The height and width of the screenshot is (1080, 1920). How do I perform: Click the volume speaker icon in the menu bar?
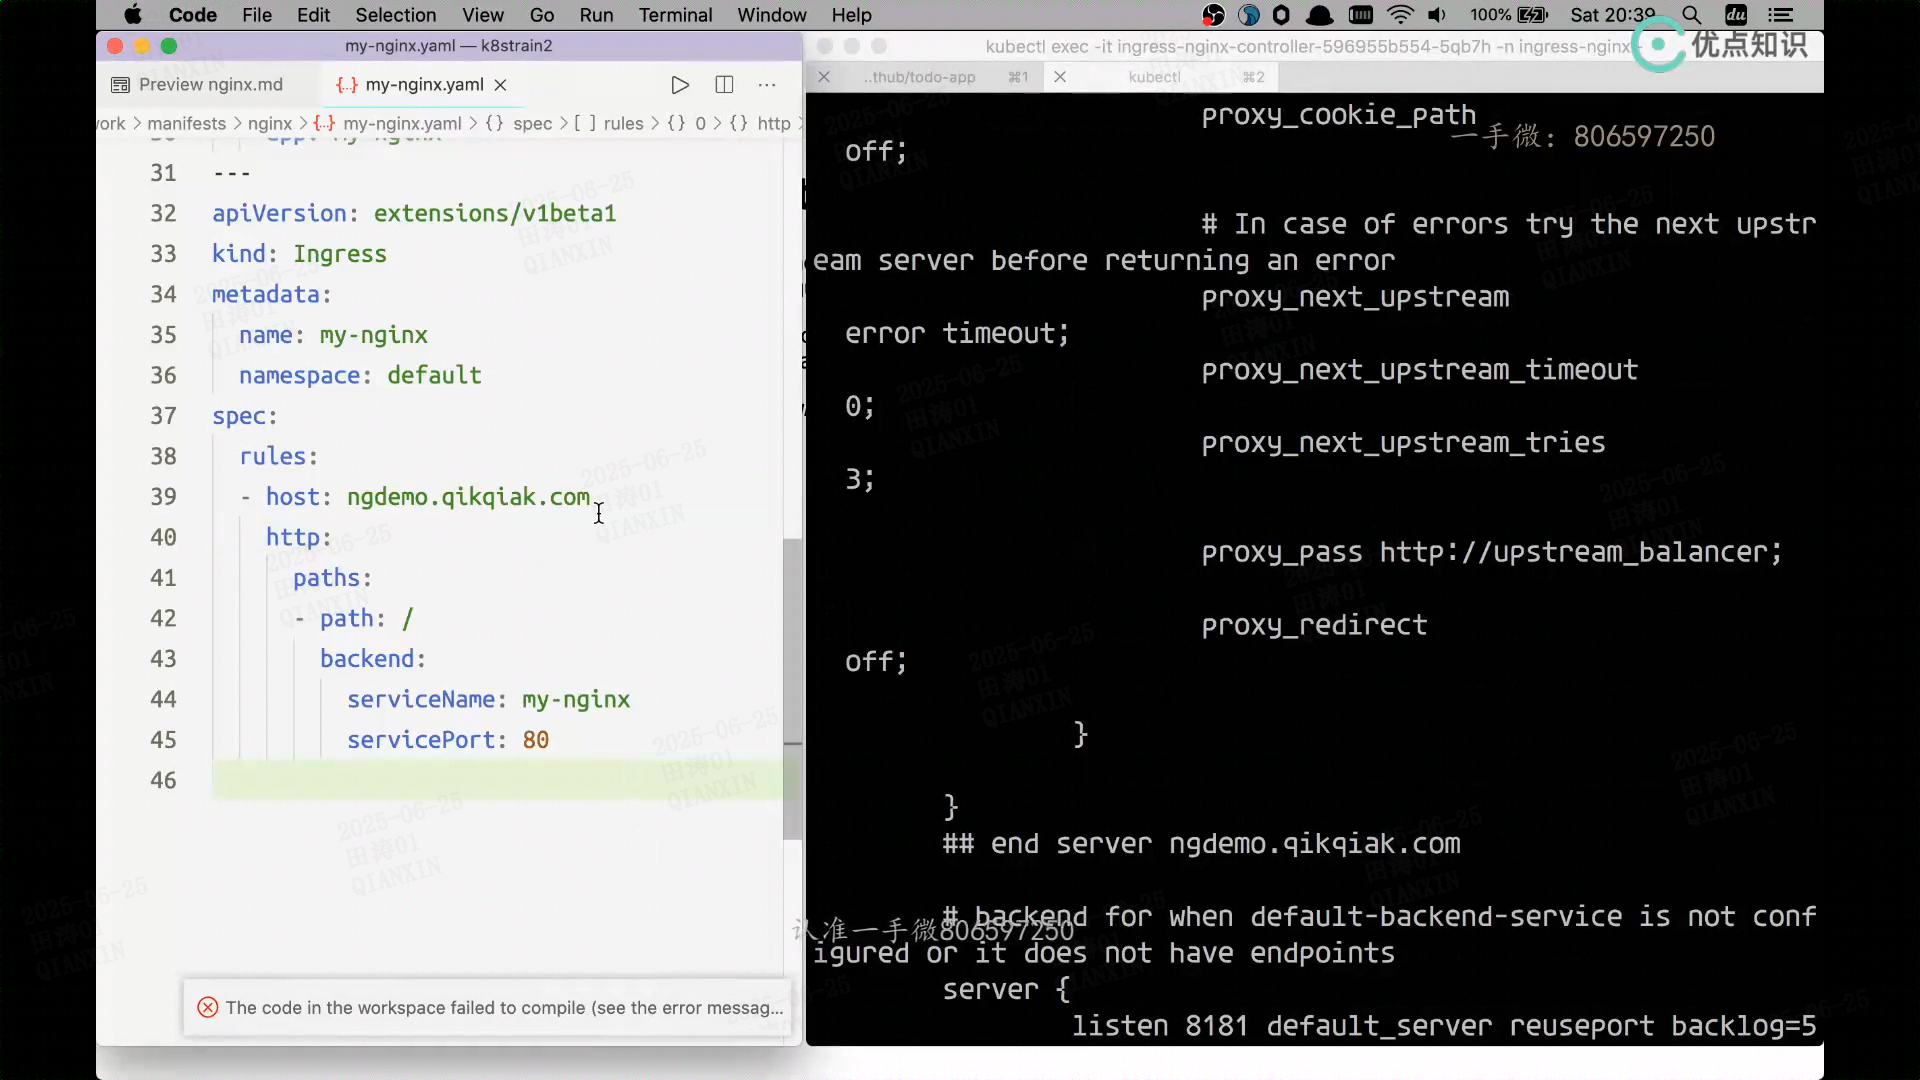(x=1437, y=15)
